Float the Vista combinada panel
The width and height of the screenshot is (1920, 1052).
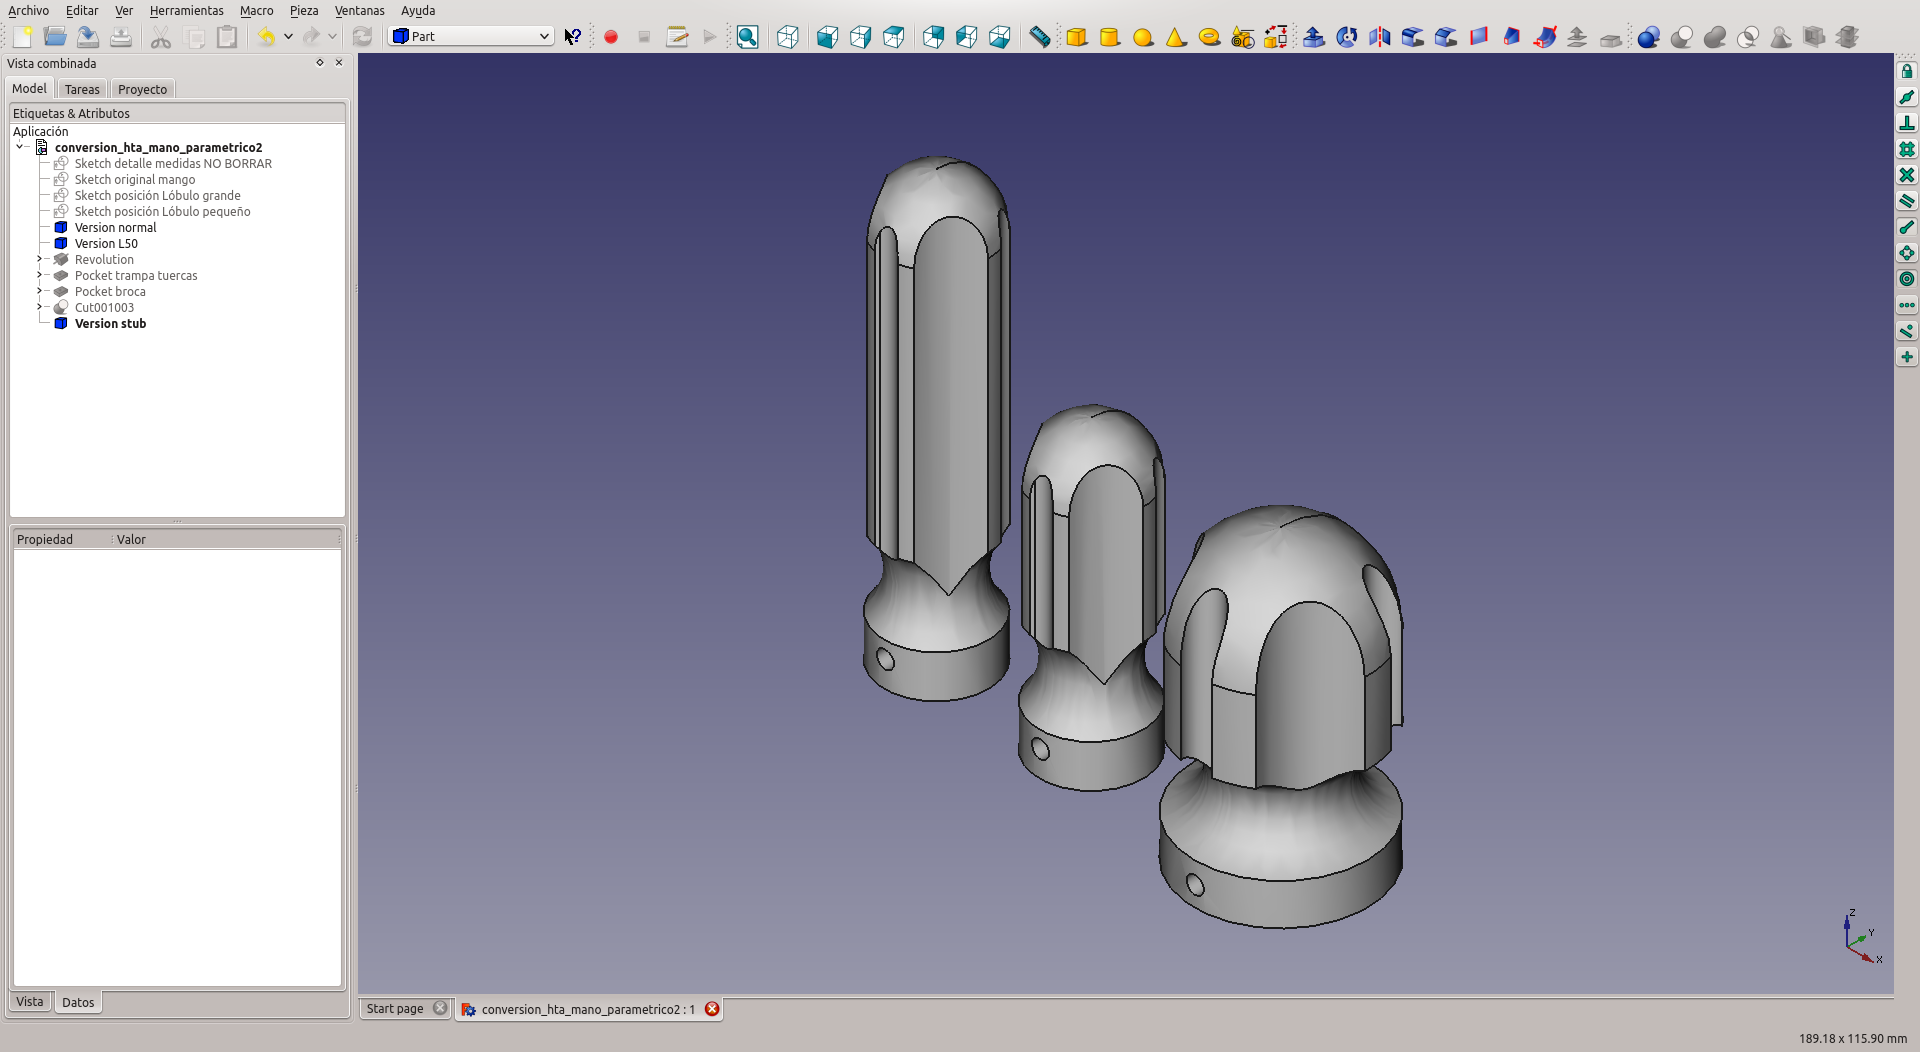point(320,63)
